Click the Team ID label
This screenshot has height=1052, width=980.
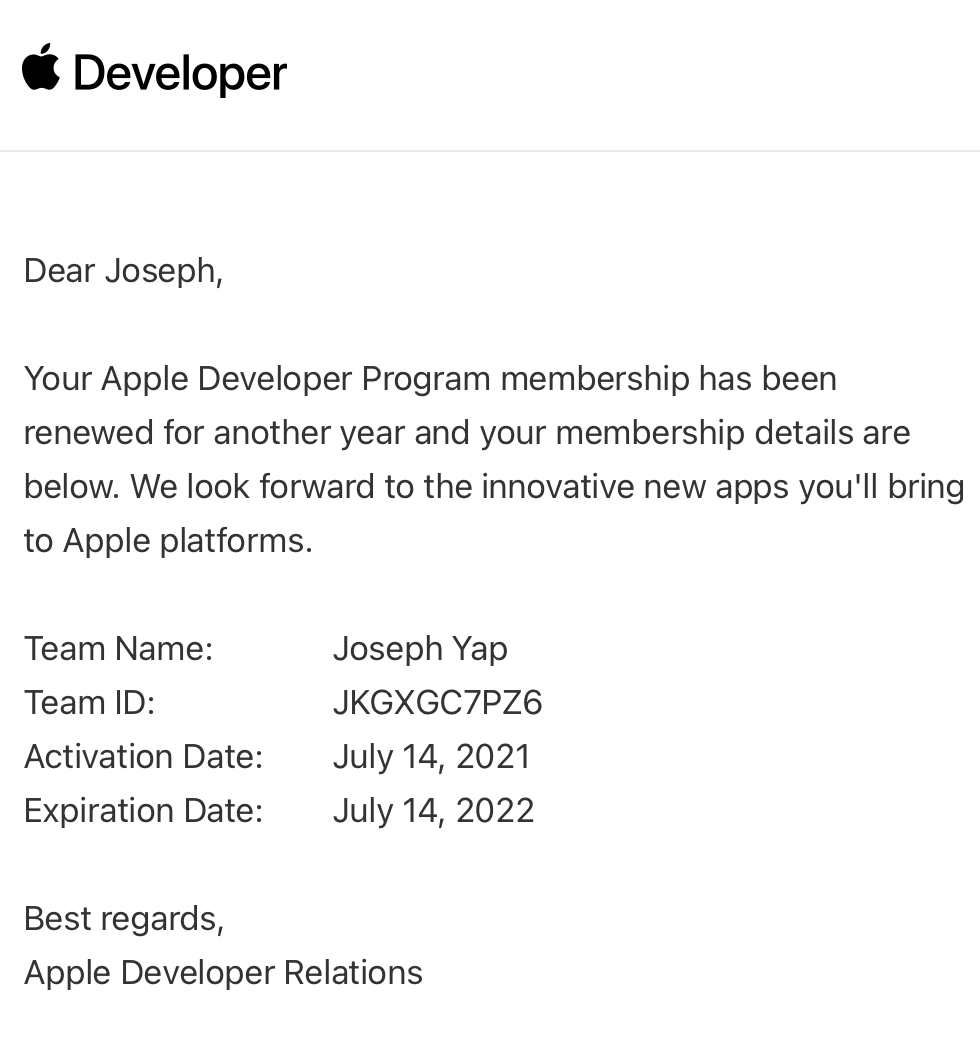[90, 703]
